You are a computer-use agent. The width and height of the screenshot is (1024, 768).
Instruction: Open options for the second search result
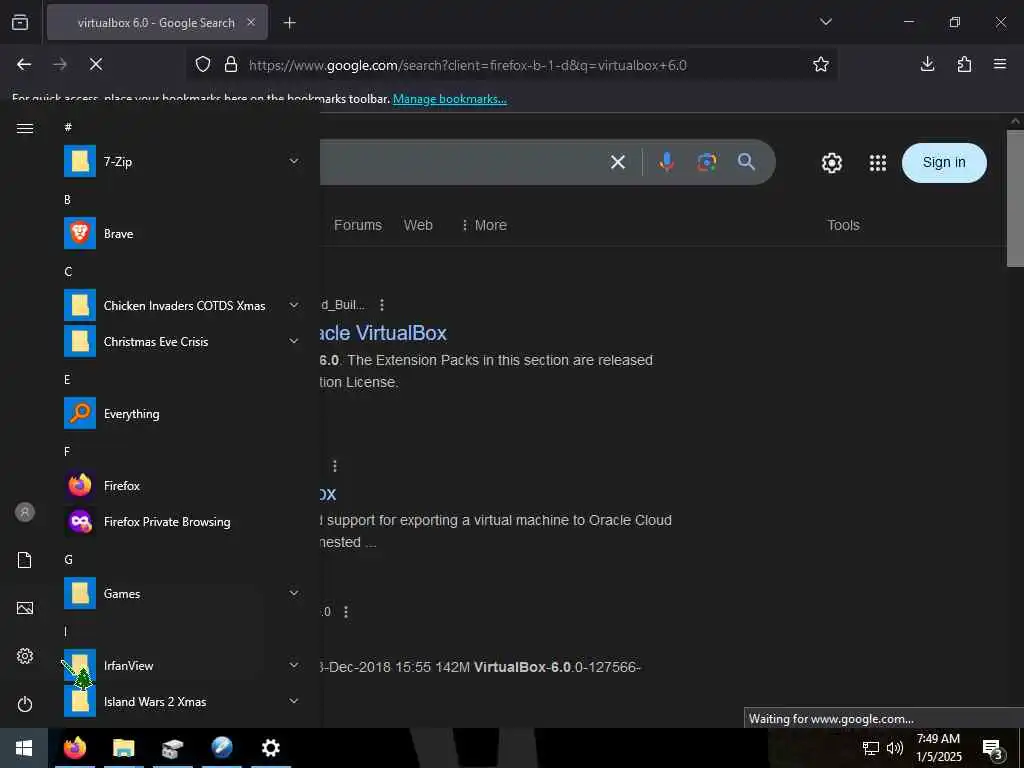pos(335,466)
